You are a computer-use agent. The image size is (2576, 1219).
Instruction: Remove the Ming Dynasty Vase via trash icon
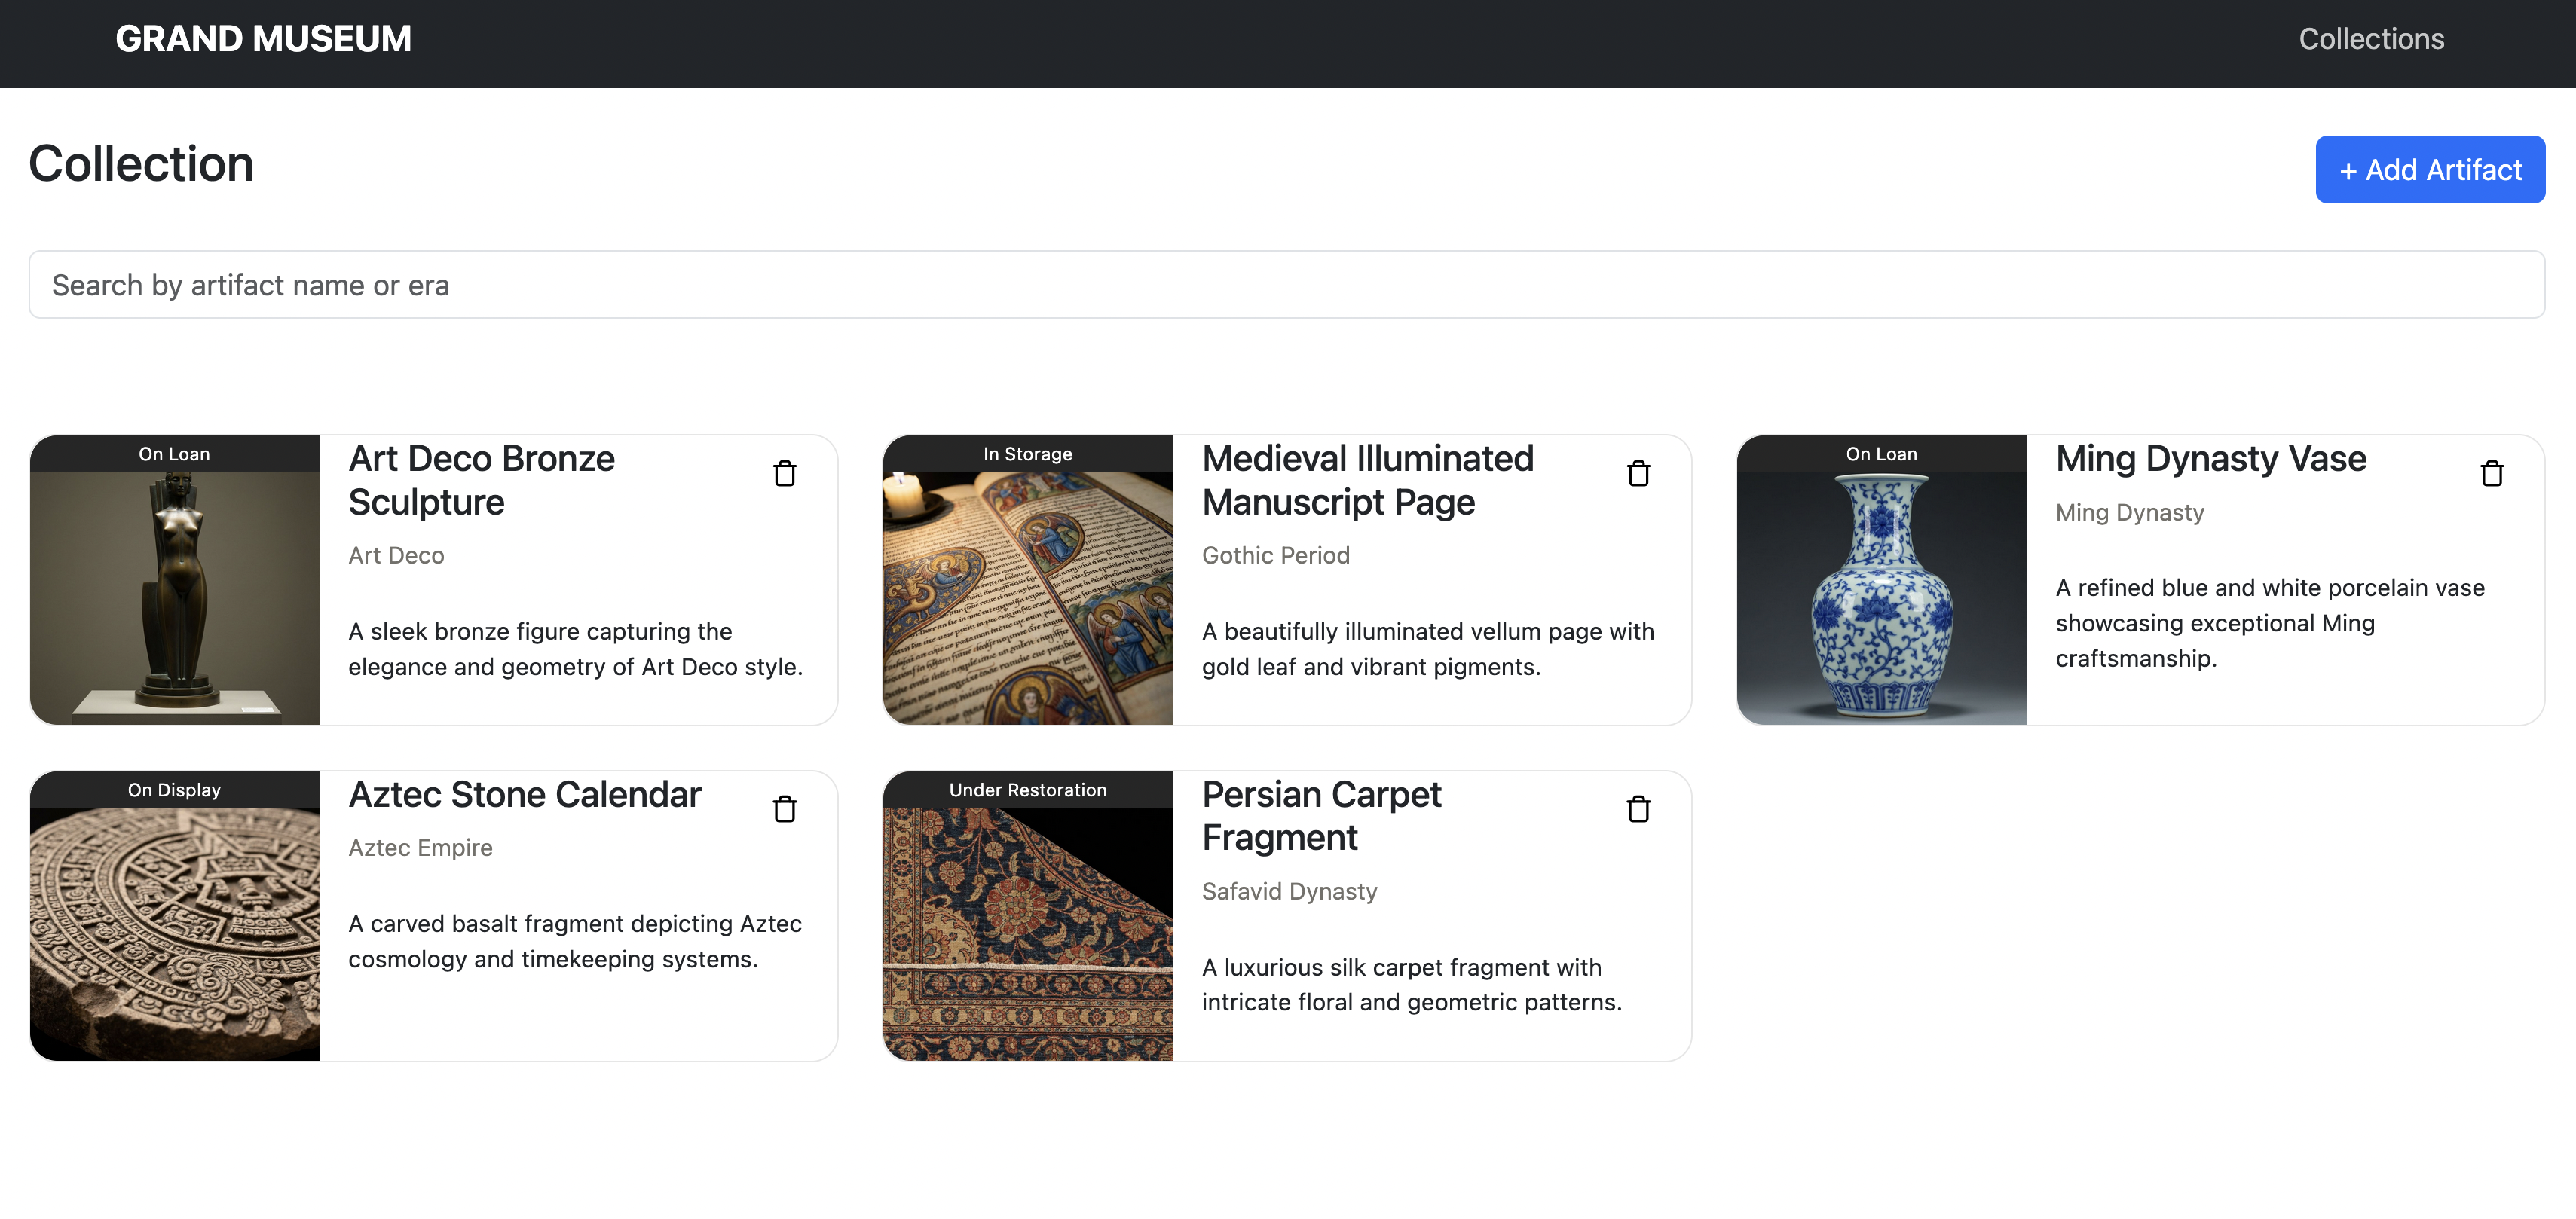(x=2491, y=473)
